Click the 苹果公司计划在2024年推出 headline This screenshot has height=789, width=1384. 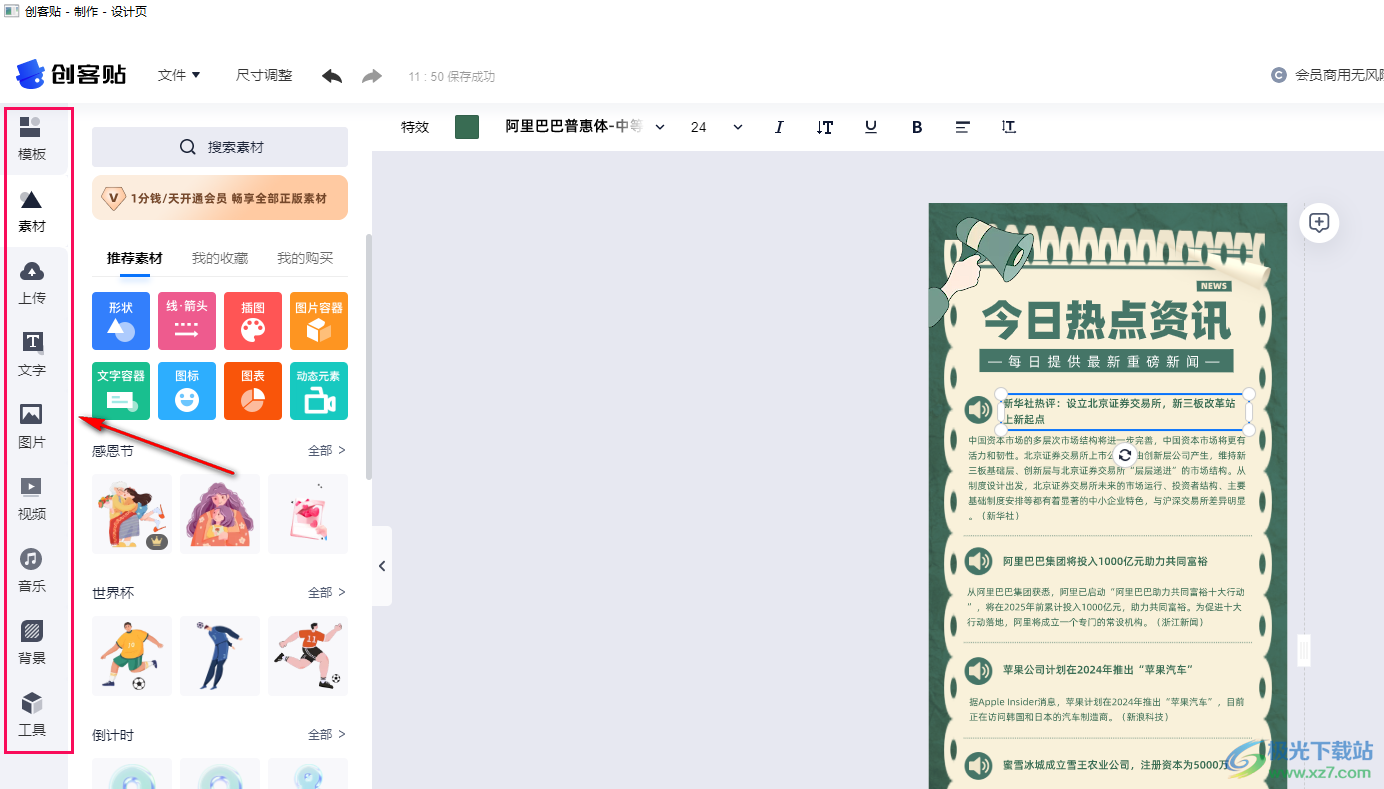coord(1098,669)
